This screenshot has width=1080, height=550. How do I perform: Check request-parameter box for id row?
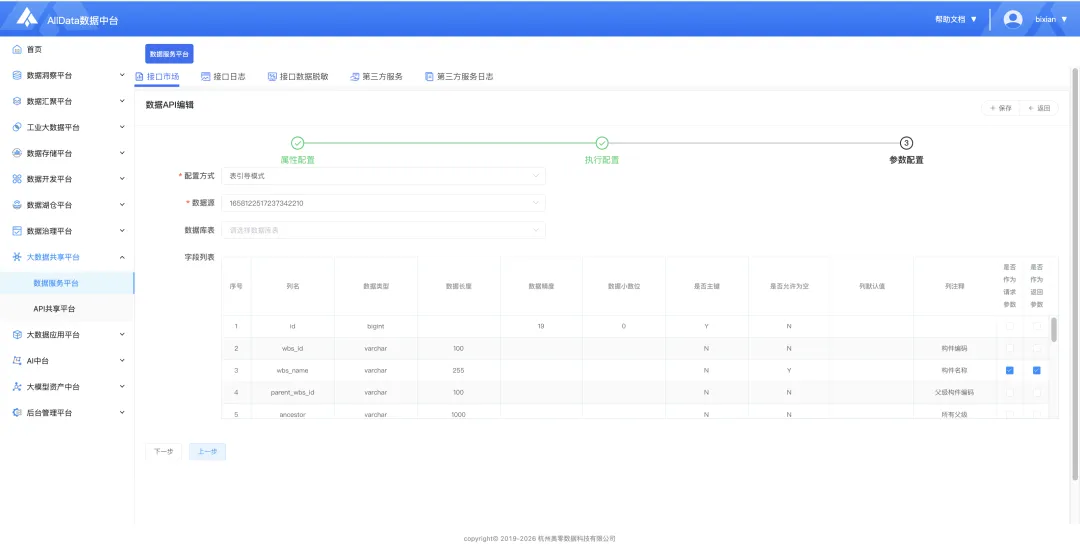tap(1010, 326)
